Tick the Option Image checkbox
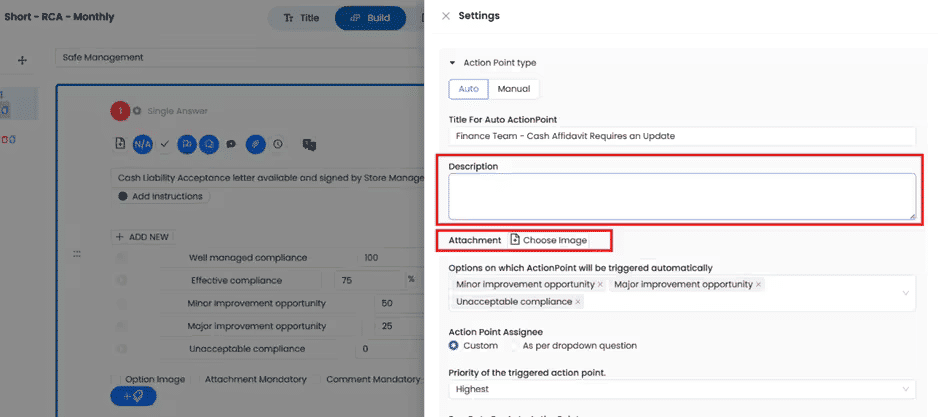The width and height of the screenshot is (938, 417). (116, 379)
